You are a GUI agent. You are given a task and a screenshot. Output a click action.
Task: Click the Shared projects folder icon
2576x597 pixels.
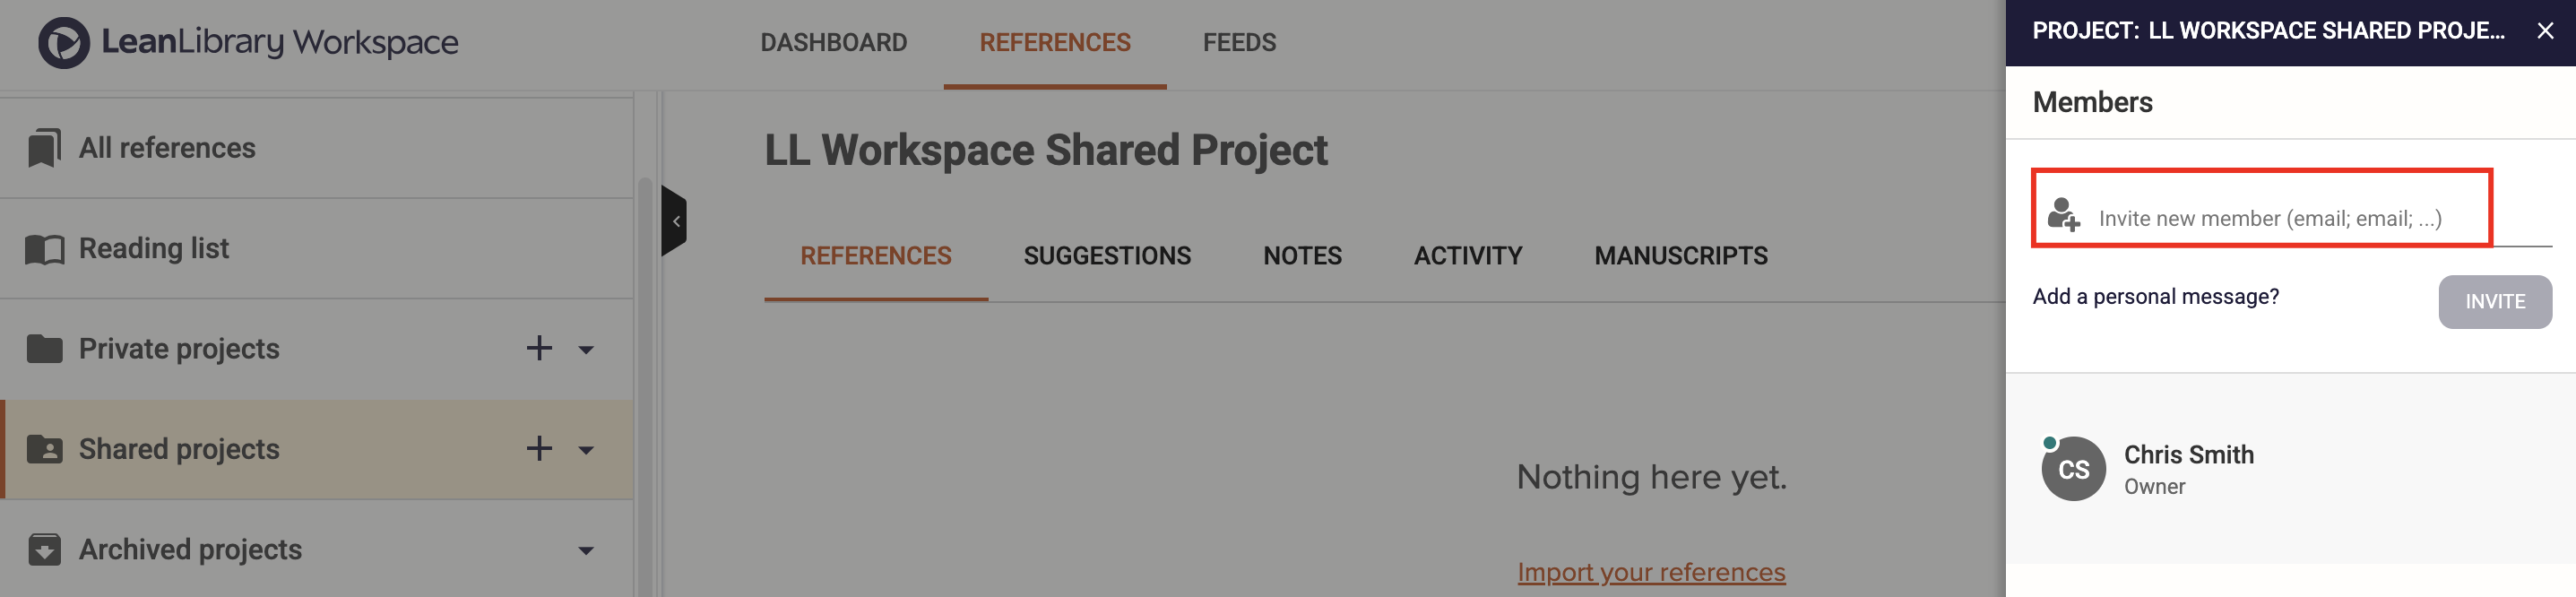46,449
